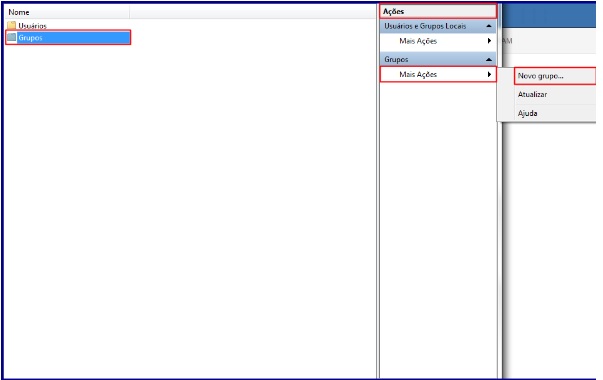
Task: Collapse the Usuários e Grupos Locais section
Action: [x=489, y=26]
